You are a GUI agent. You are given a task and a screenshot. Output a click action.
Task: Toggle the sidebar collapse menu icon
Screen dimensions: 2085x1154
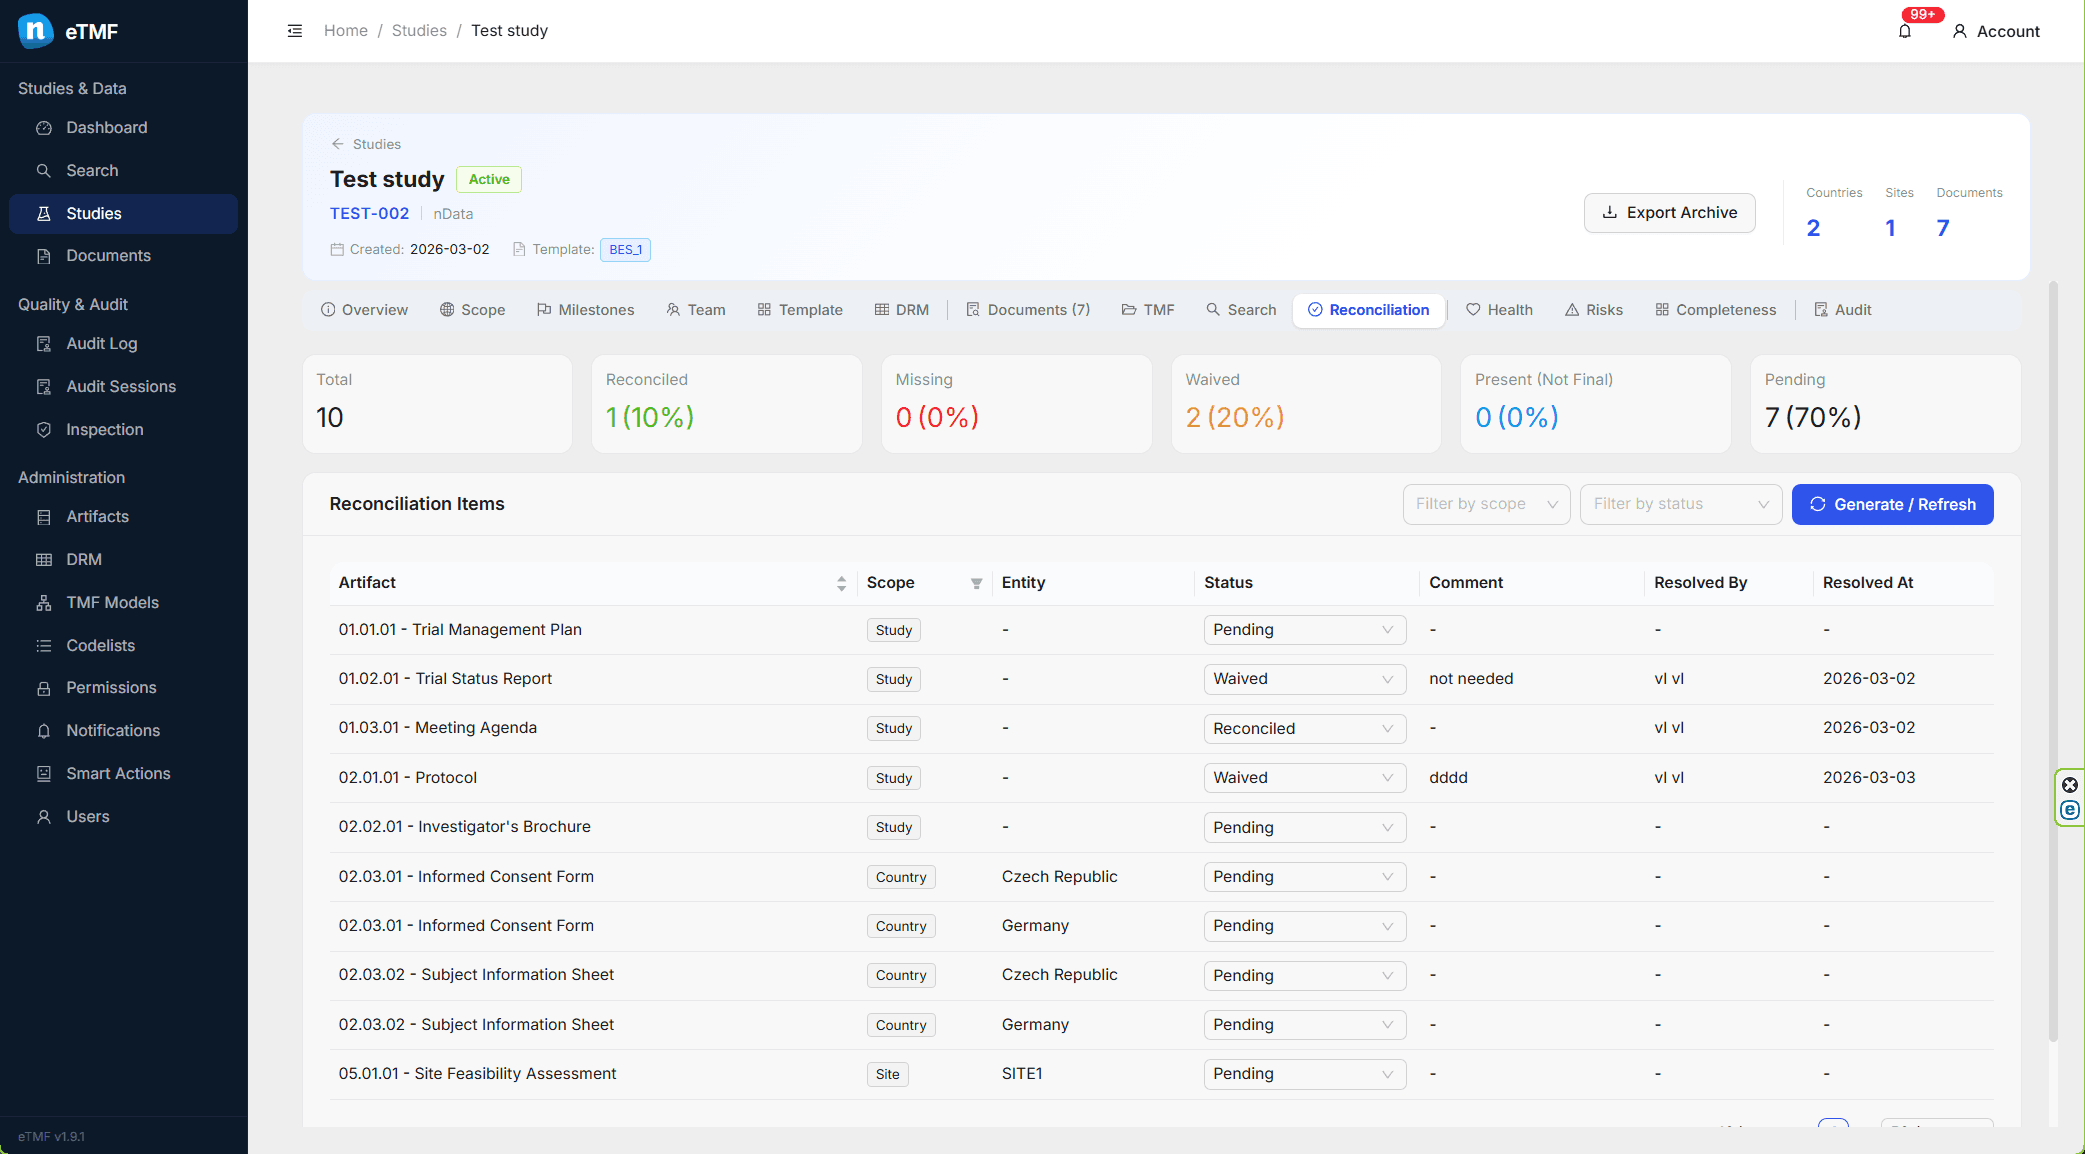point(295,31)
